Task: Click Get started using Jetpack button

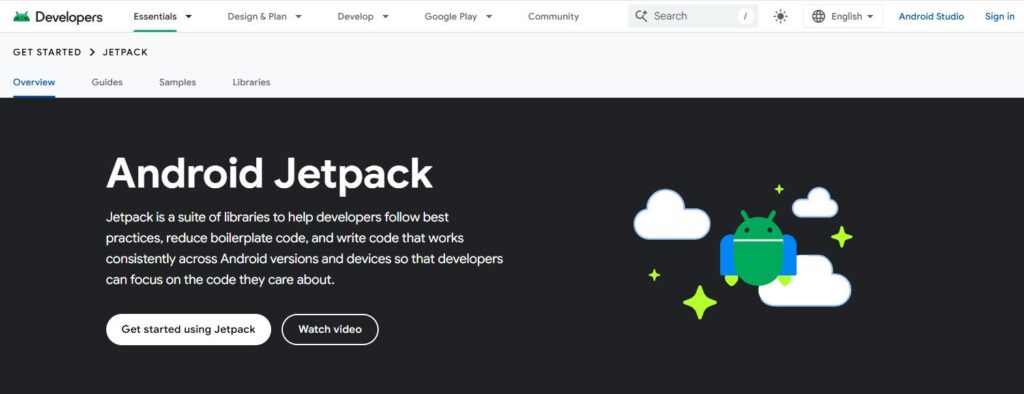Action: 188,329
